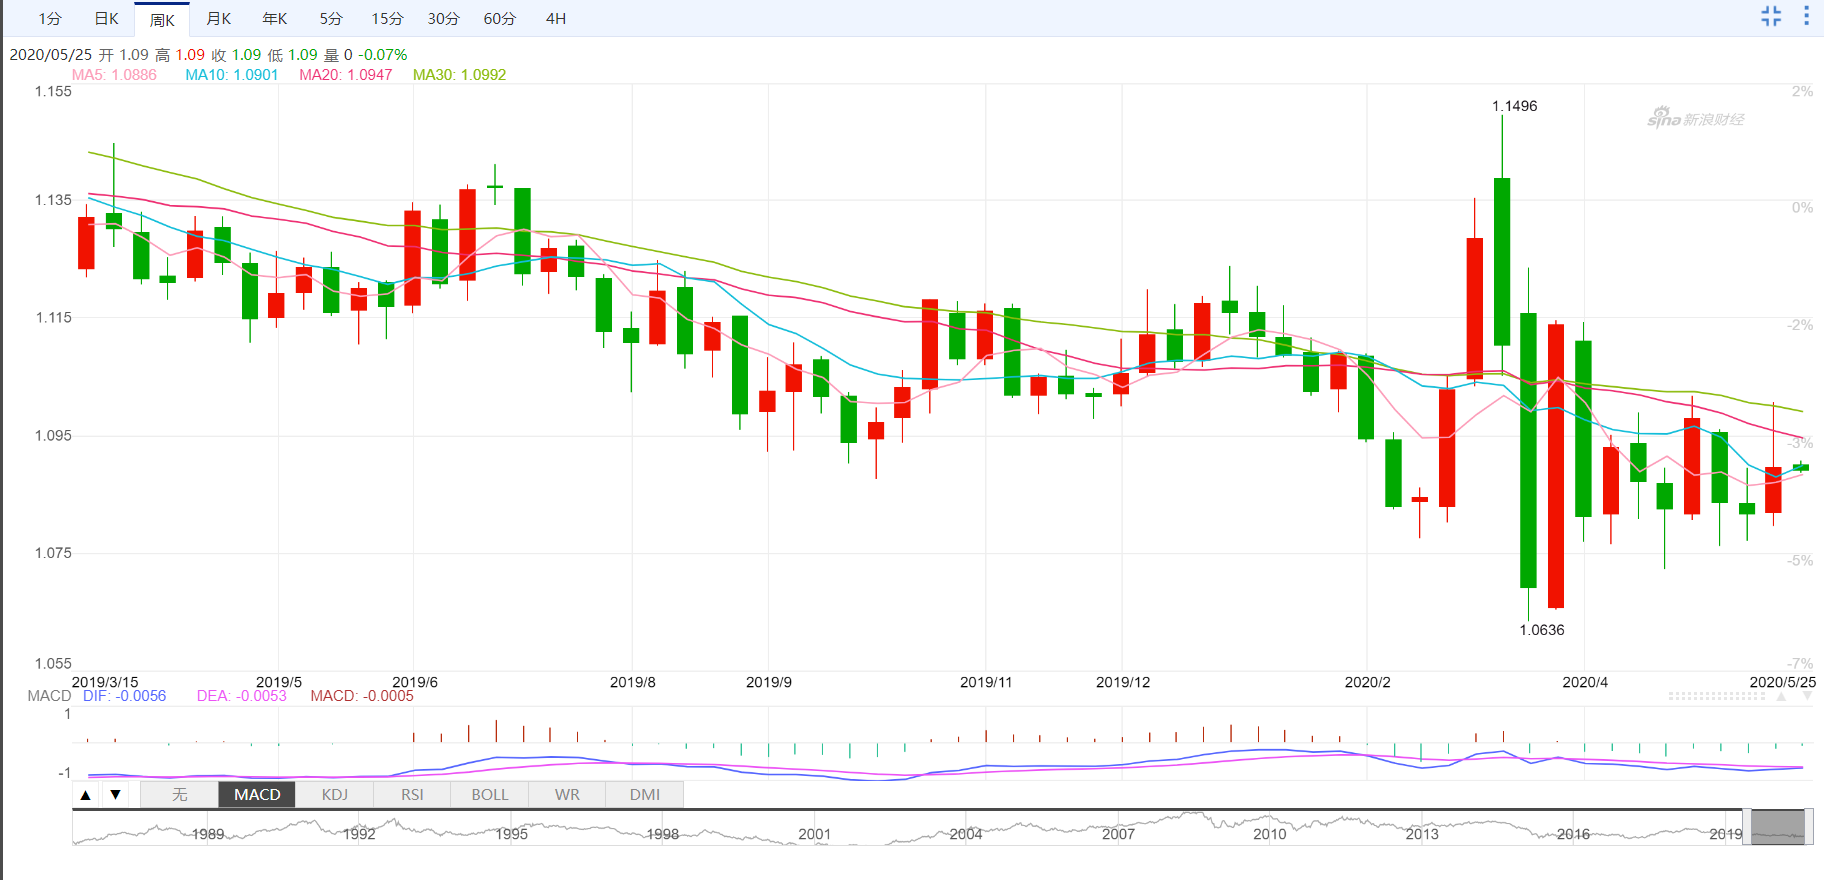Screen dimensions: 1824x880
Task: Exit fullscreen with the collapse icon
Action: tap(1771, 16)
